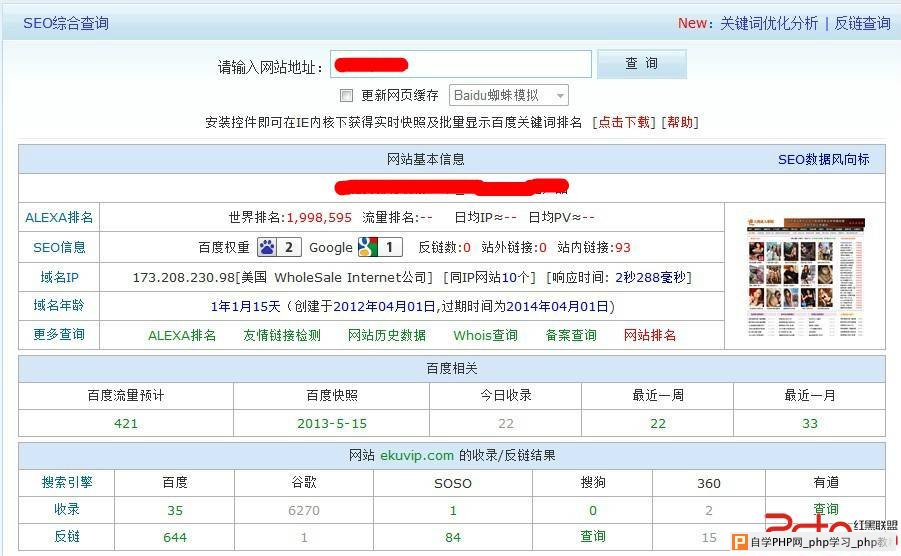Open 网站历史数据 link
Screen dimensions: 901x556
point(387,335)
